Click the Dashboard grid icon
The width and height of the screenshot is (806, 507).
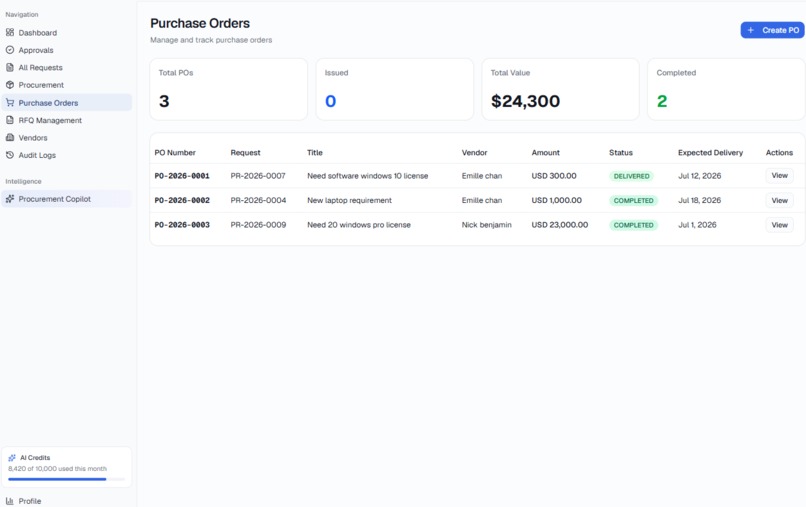pos(10,32)
